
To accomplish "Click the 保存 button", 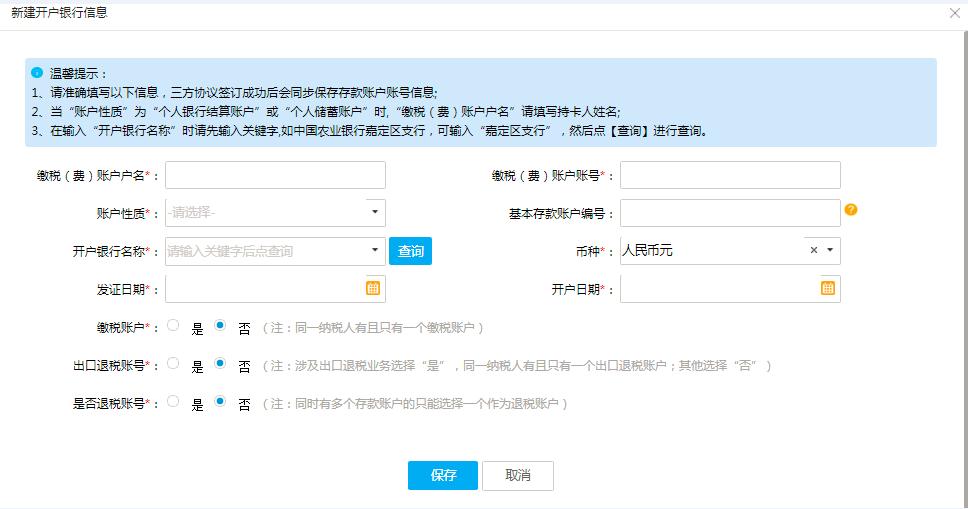I will click(443, 475).
